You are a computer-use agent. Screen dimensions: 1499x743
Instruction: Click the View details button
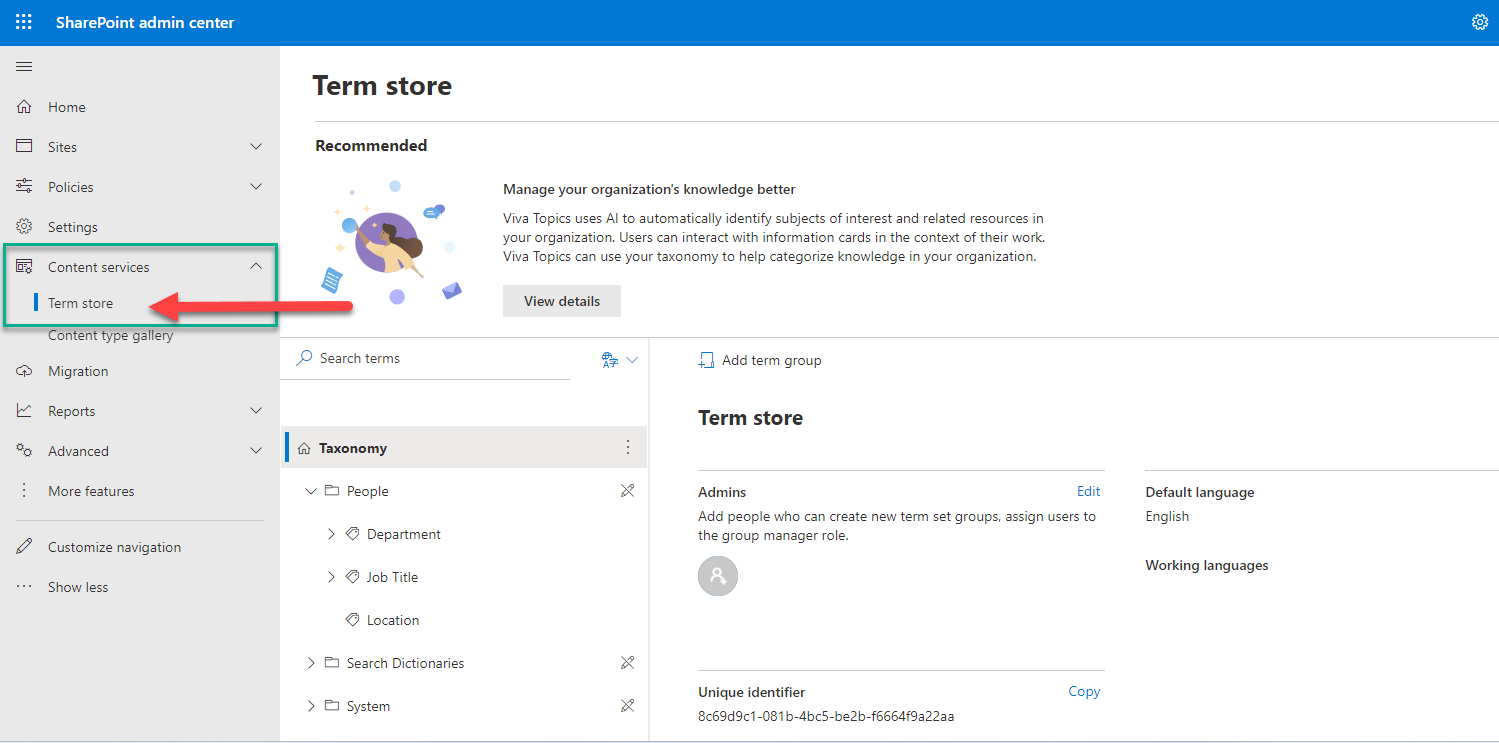tap(562, 301)
